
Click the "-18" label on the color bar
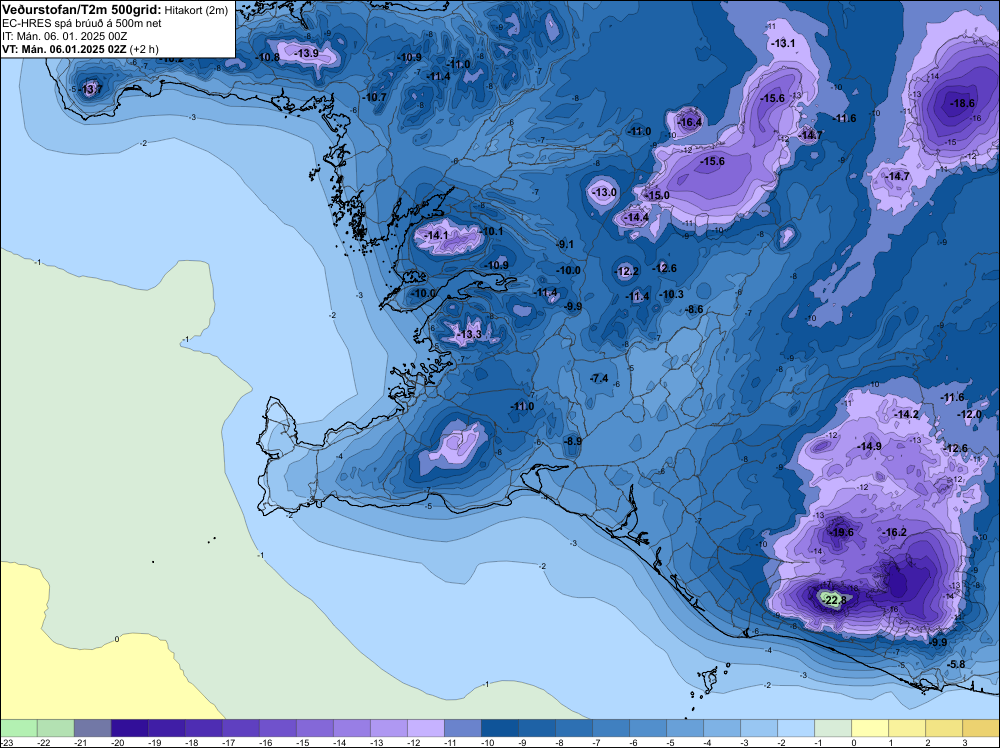tap(192, 742)
